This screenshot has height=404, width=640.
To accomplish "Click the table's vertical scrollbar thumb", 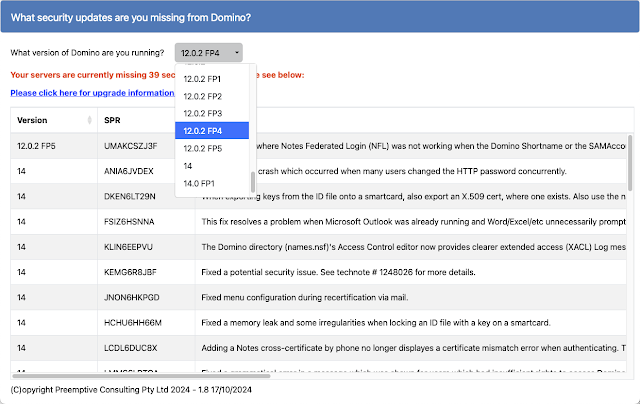I will [x=630, y=162].
